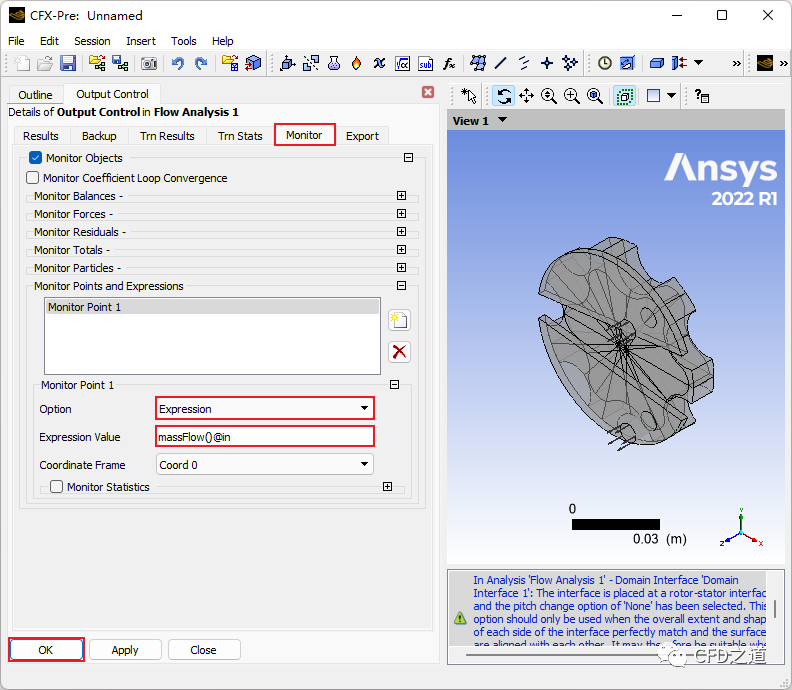Add new monitor point with the new-item icon
Screen dimensions: 792x690
399,320
